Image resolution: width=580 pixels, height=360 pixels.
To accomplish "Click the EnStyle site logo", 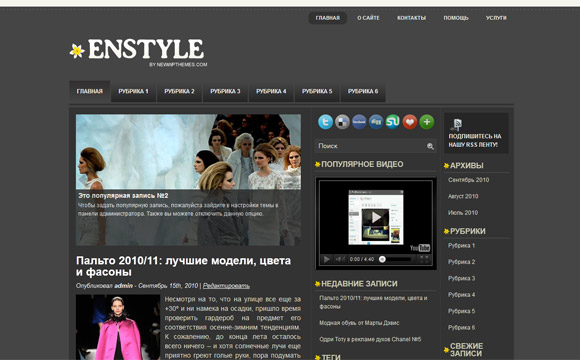I will pos(138,53).
